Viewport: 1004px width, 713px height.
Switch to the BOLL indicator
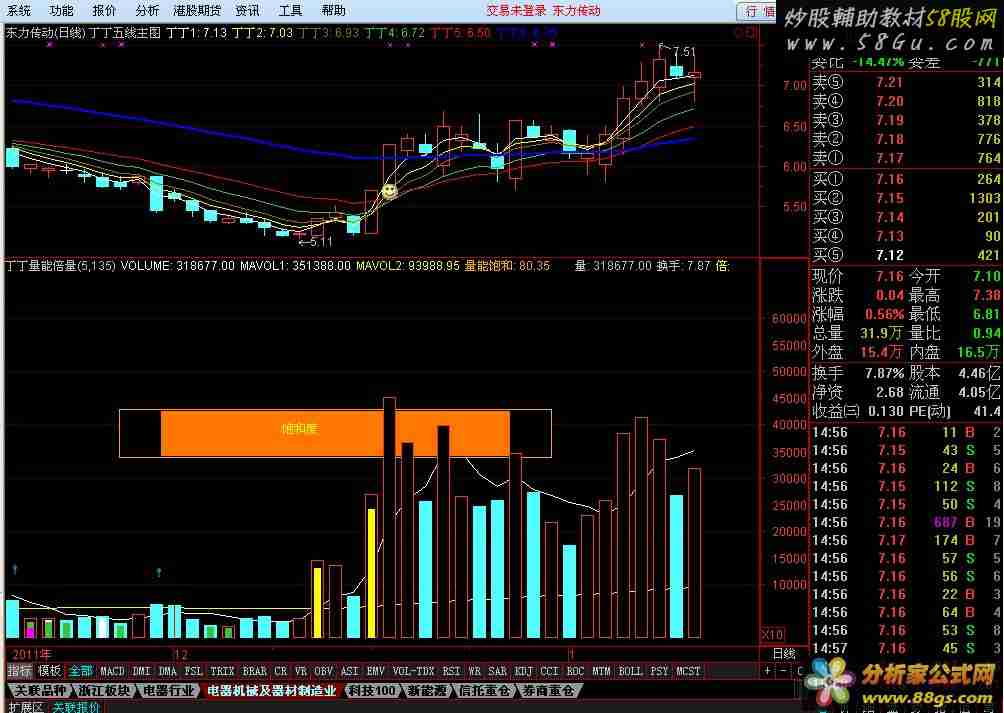(x=630, y=671)
